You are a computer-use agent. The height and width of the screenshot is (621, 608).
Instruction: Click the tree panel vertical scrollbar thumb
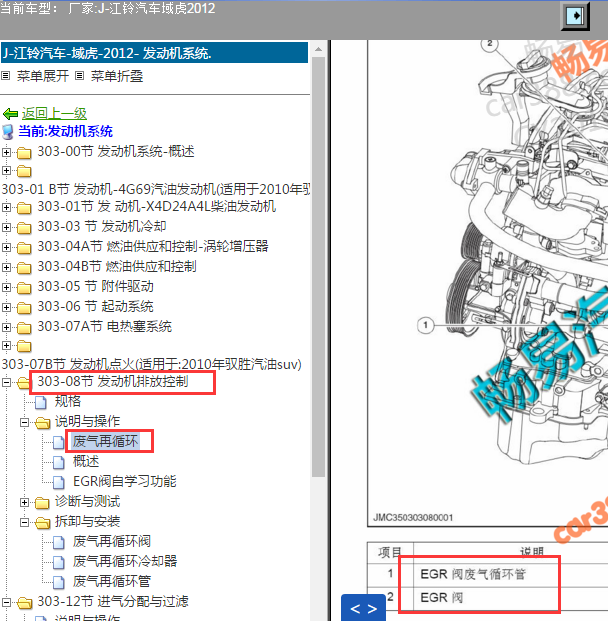pos(318,267)
